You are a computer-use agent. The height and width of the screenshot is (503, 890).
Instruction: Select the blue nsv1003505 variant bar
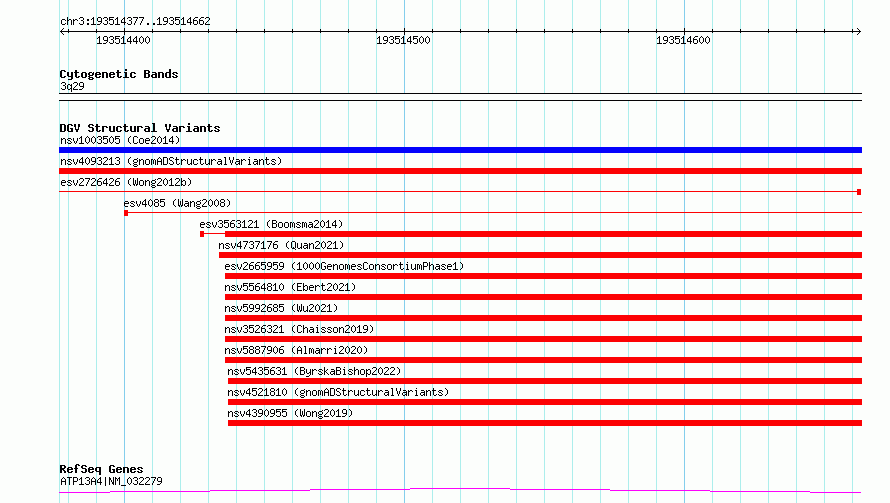click(x=460, y=150)
